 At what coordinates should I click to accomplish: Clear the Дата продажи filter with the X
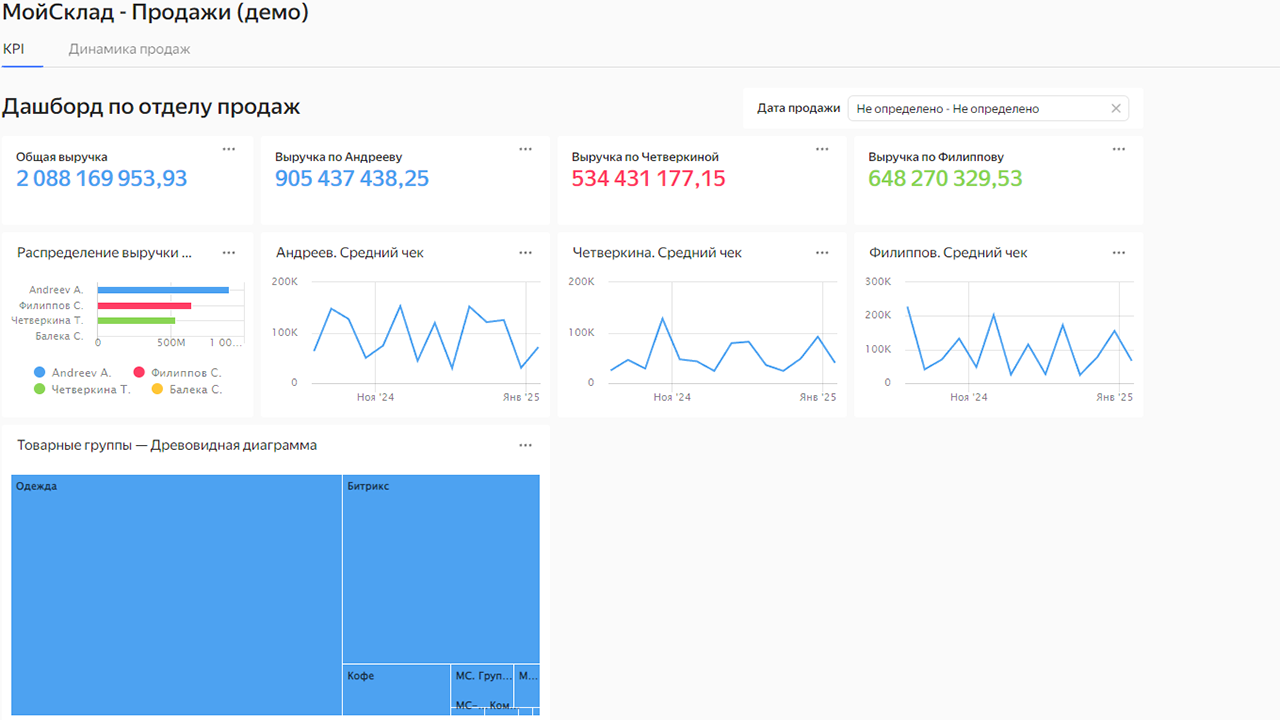1116,109
